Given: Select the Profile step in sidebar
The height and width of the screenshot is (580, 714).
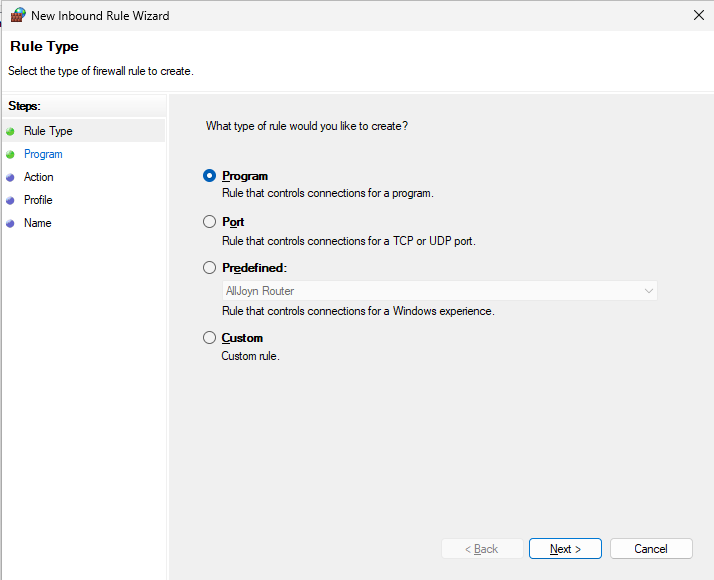Looking at the screenshot, I should (38, 200).
